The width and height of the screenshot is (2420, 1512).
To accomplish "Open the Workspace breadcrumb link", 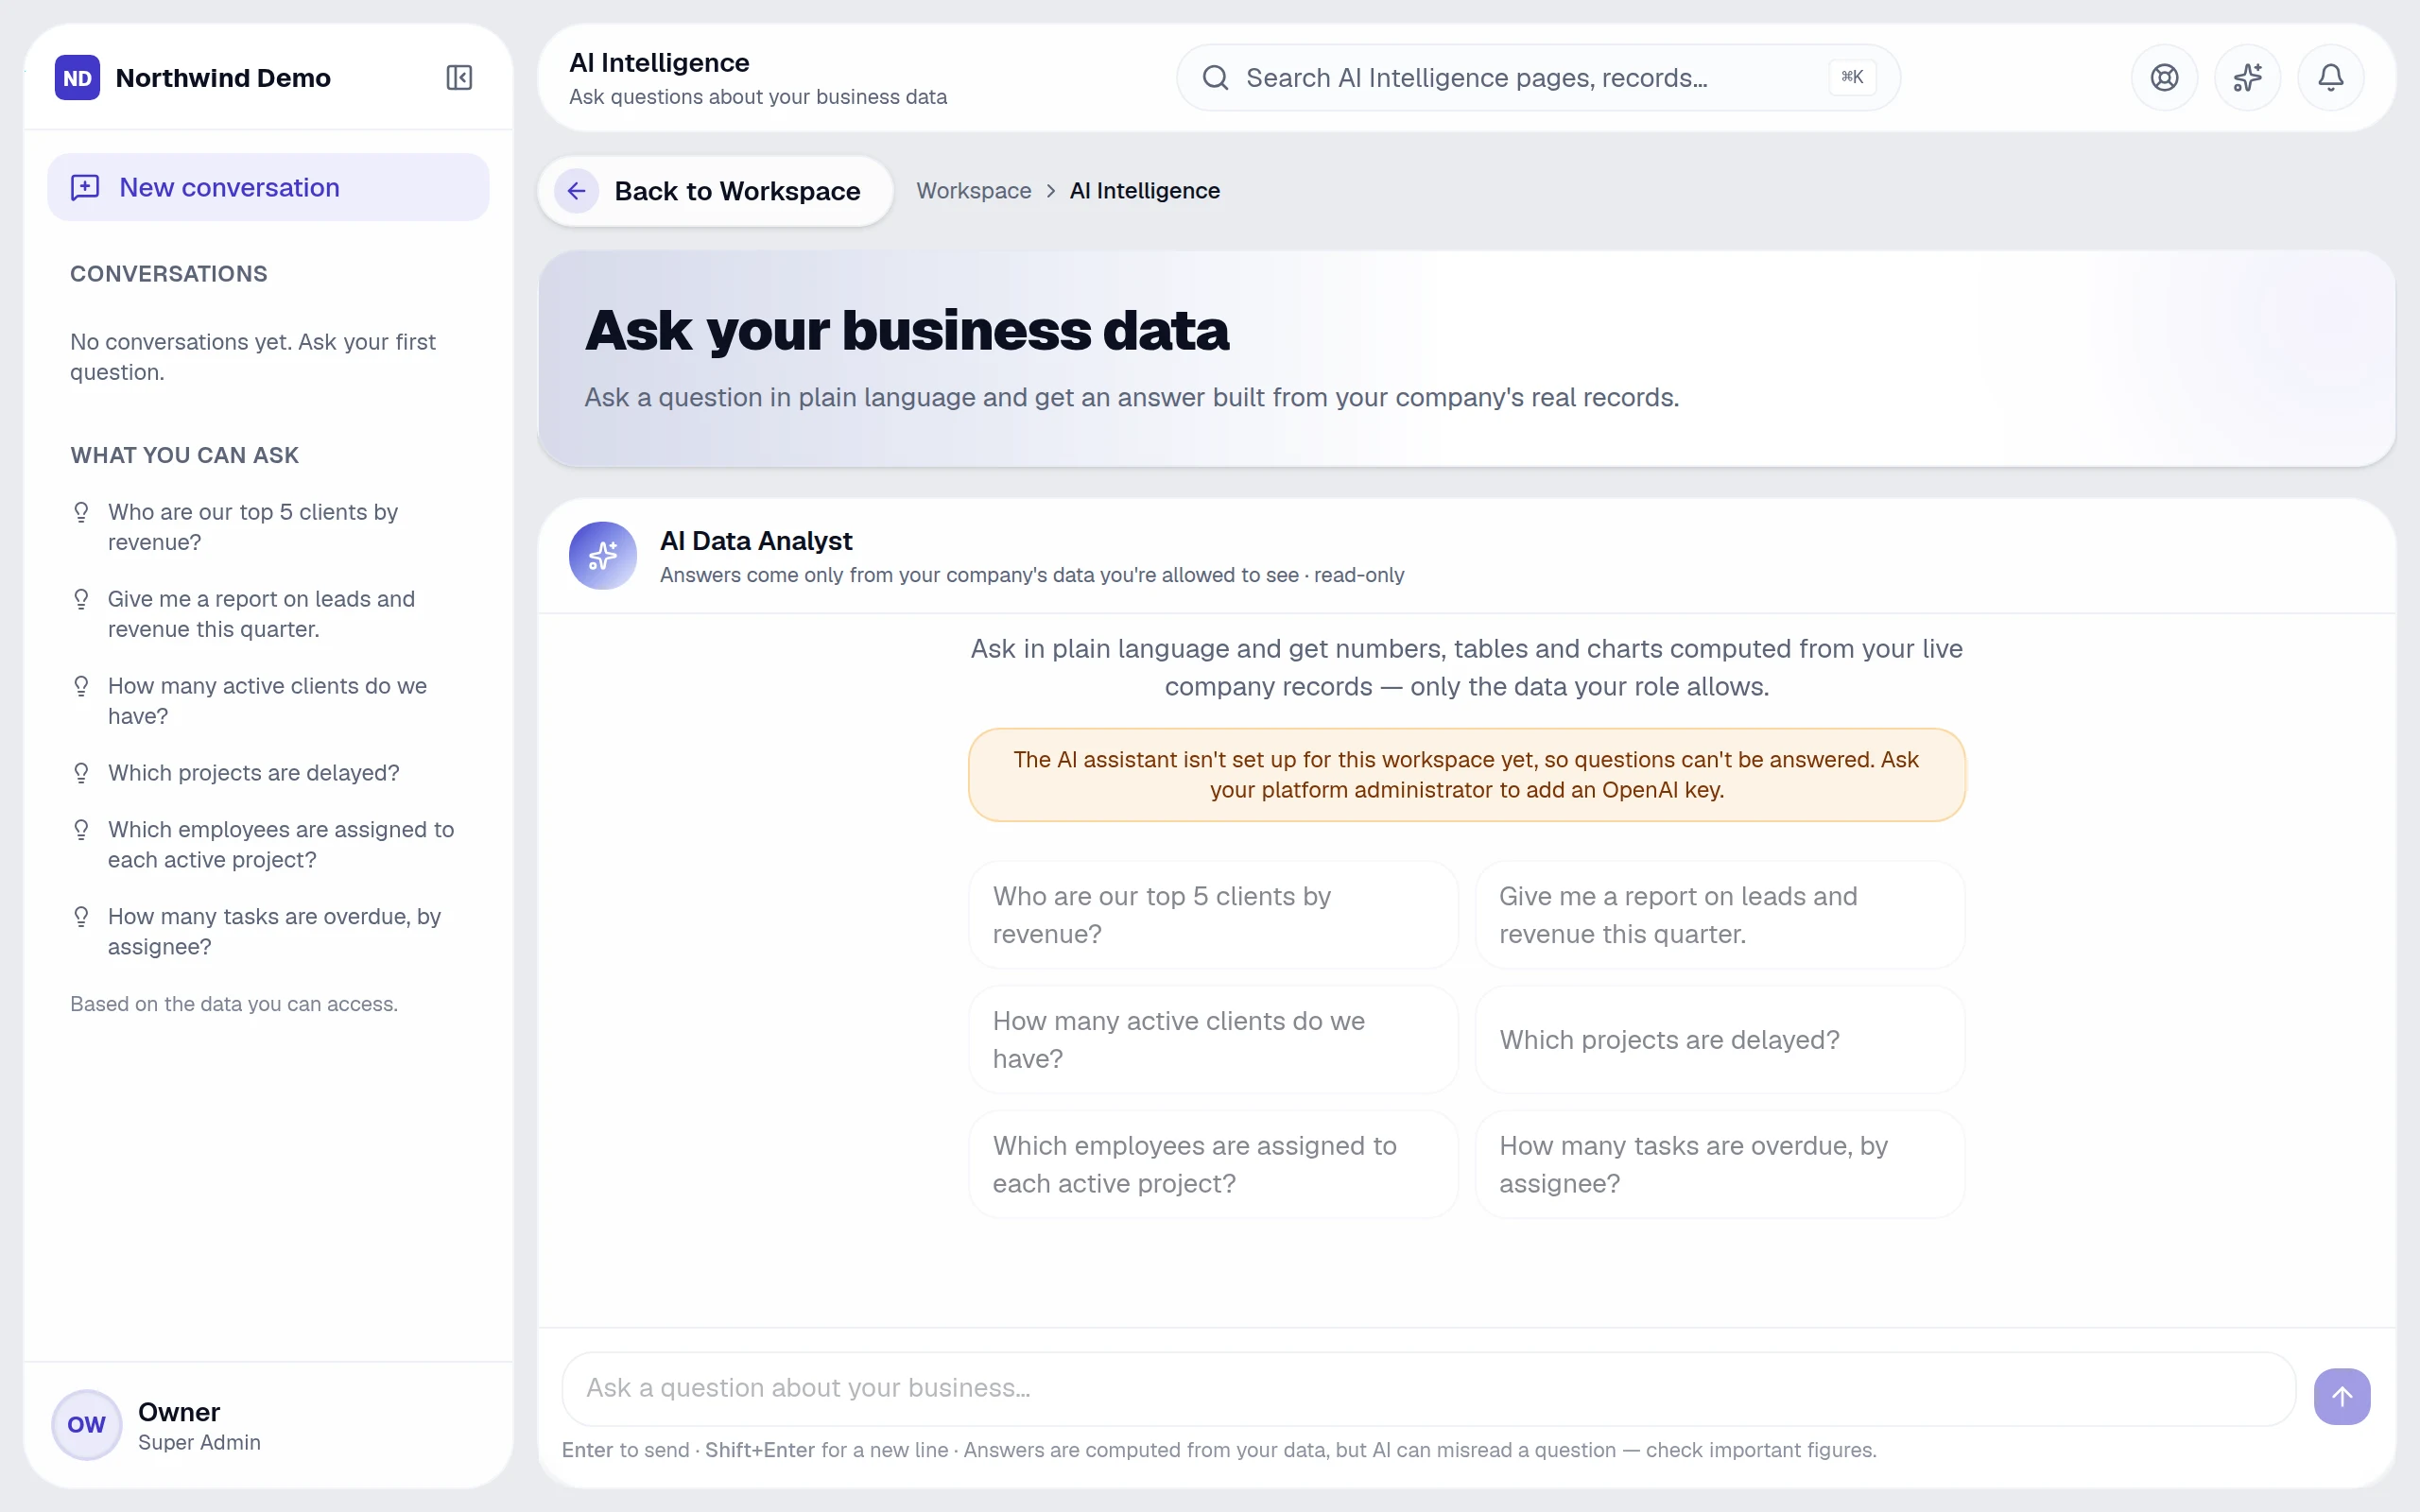I will pyautogui.click(x=973, y=191).
